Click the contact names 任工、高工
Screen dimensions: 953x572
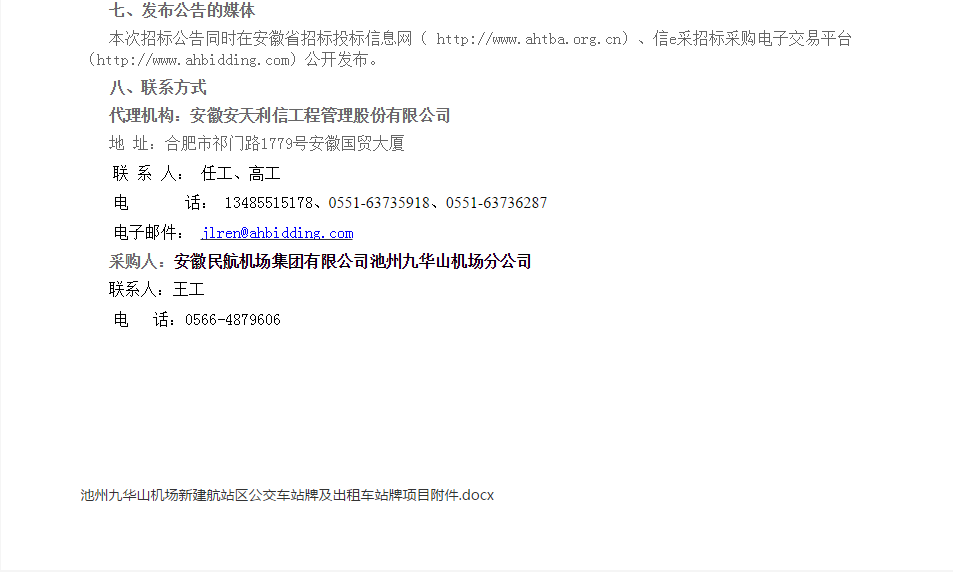point(241,174)
